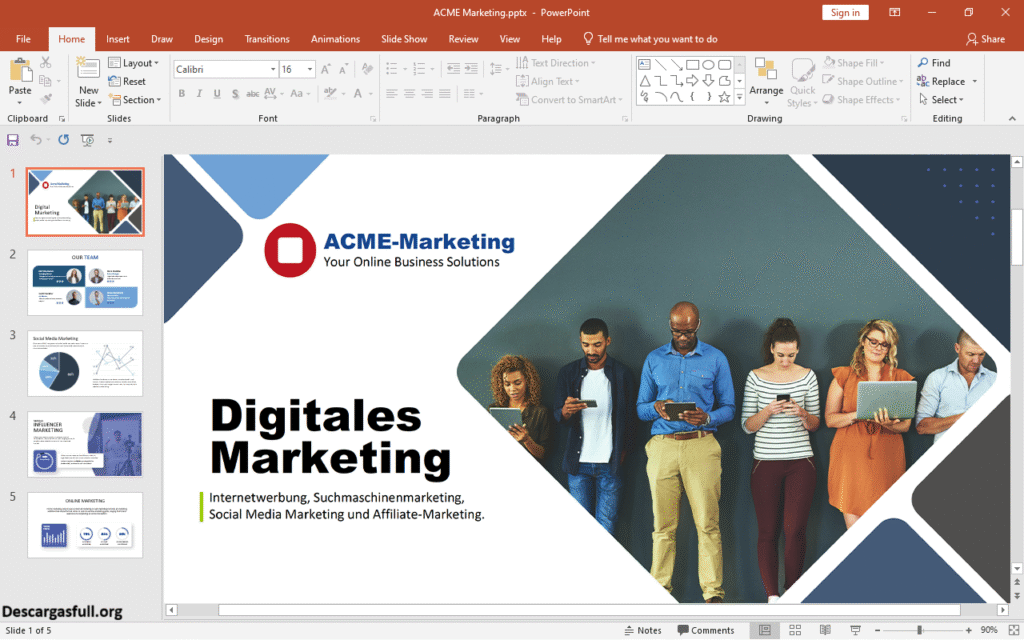
Task: Click the zoom slider handle in status bar
Action: pos(919,630)
